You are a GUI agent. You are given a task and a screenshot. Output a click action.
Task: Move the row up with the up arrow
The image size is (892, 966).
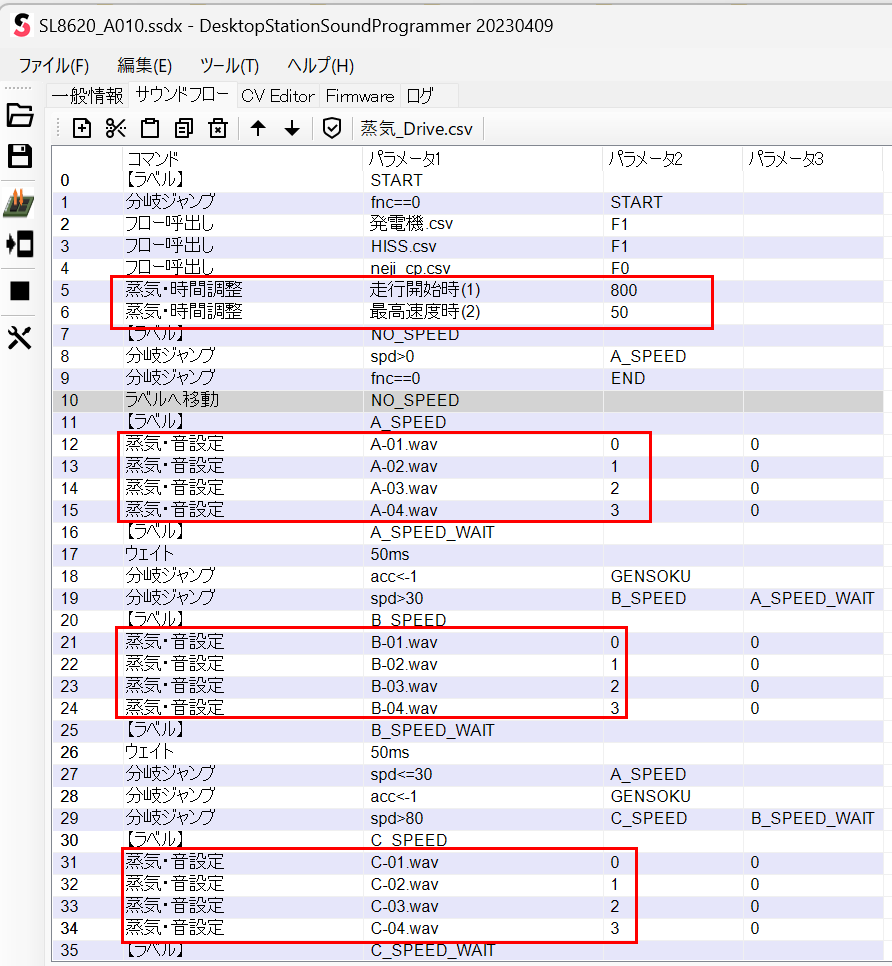[258, 128]
